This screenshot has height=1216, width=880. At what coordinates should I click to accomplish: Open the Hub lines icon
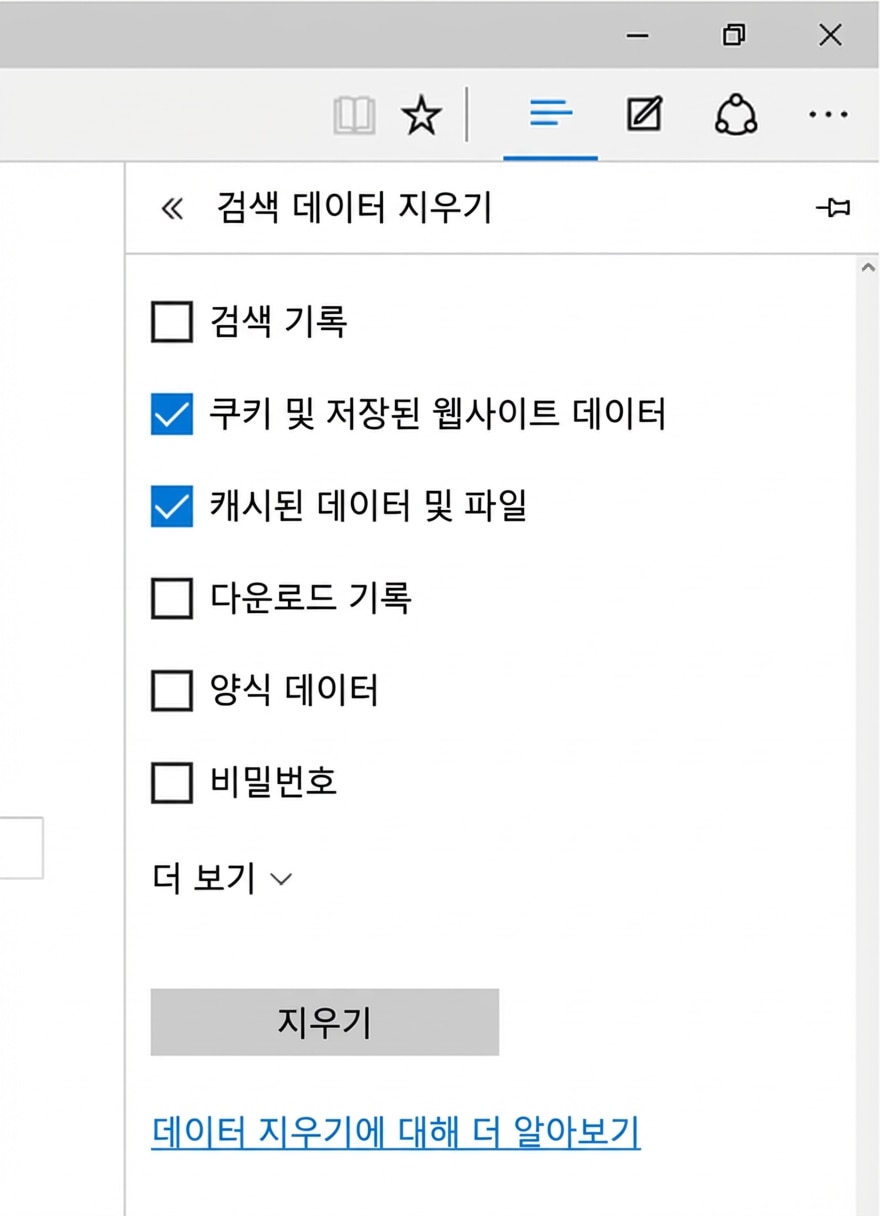pos(550,116)
